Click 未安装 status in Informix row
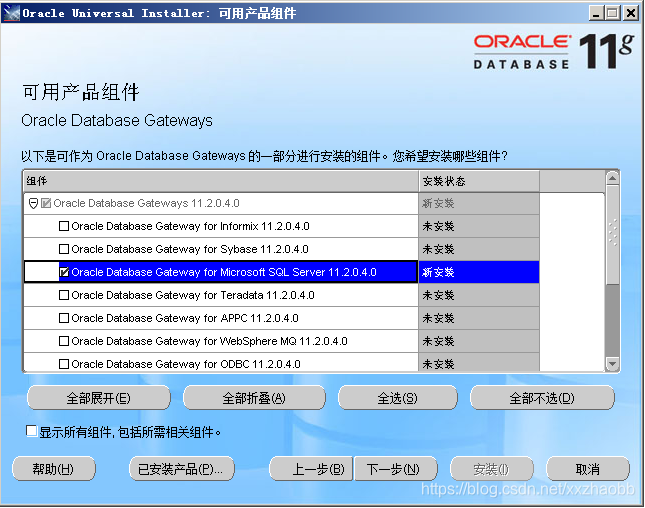 tap(439, 226)
